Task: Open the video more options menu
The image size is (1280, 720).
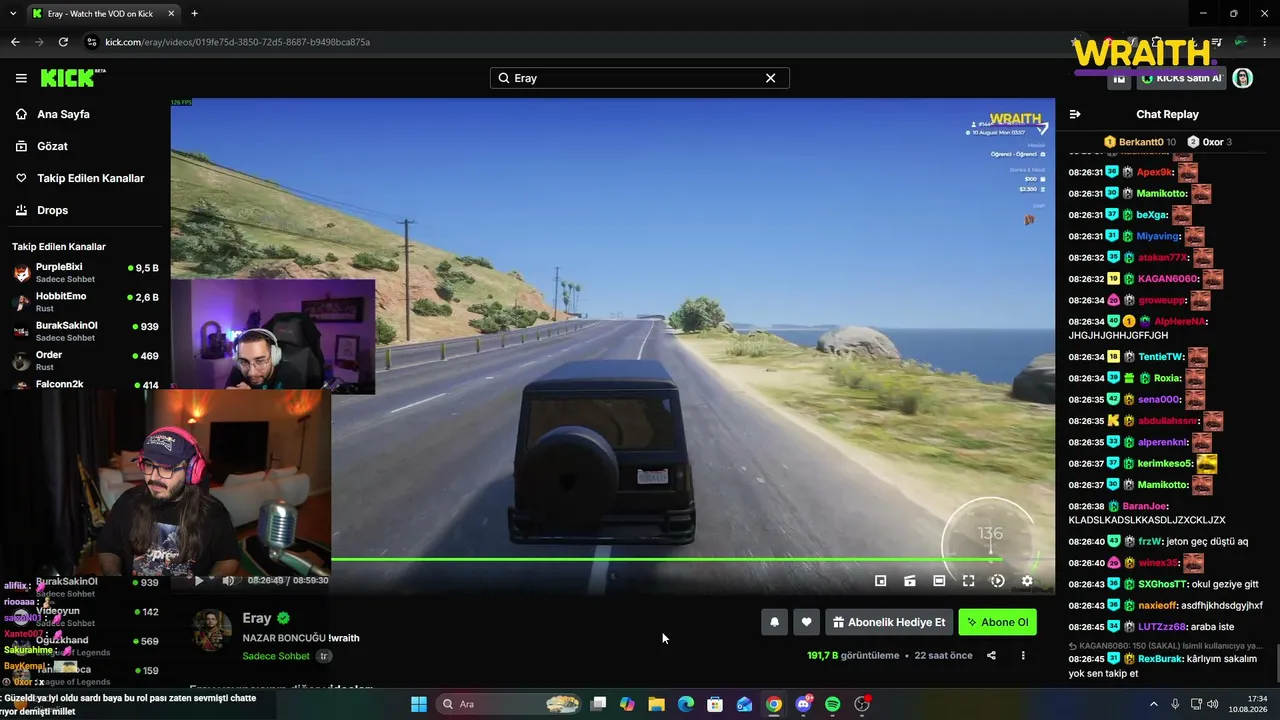Action: (1023, 656)
